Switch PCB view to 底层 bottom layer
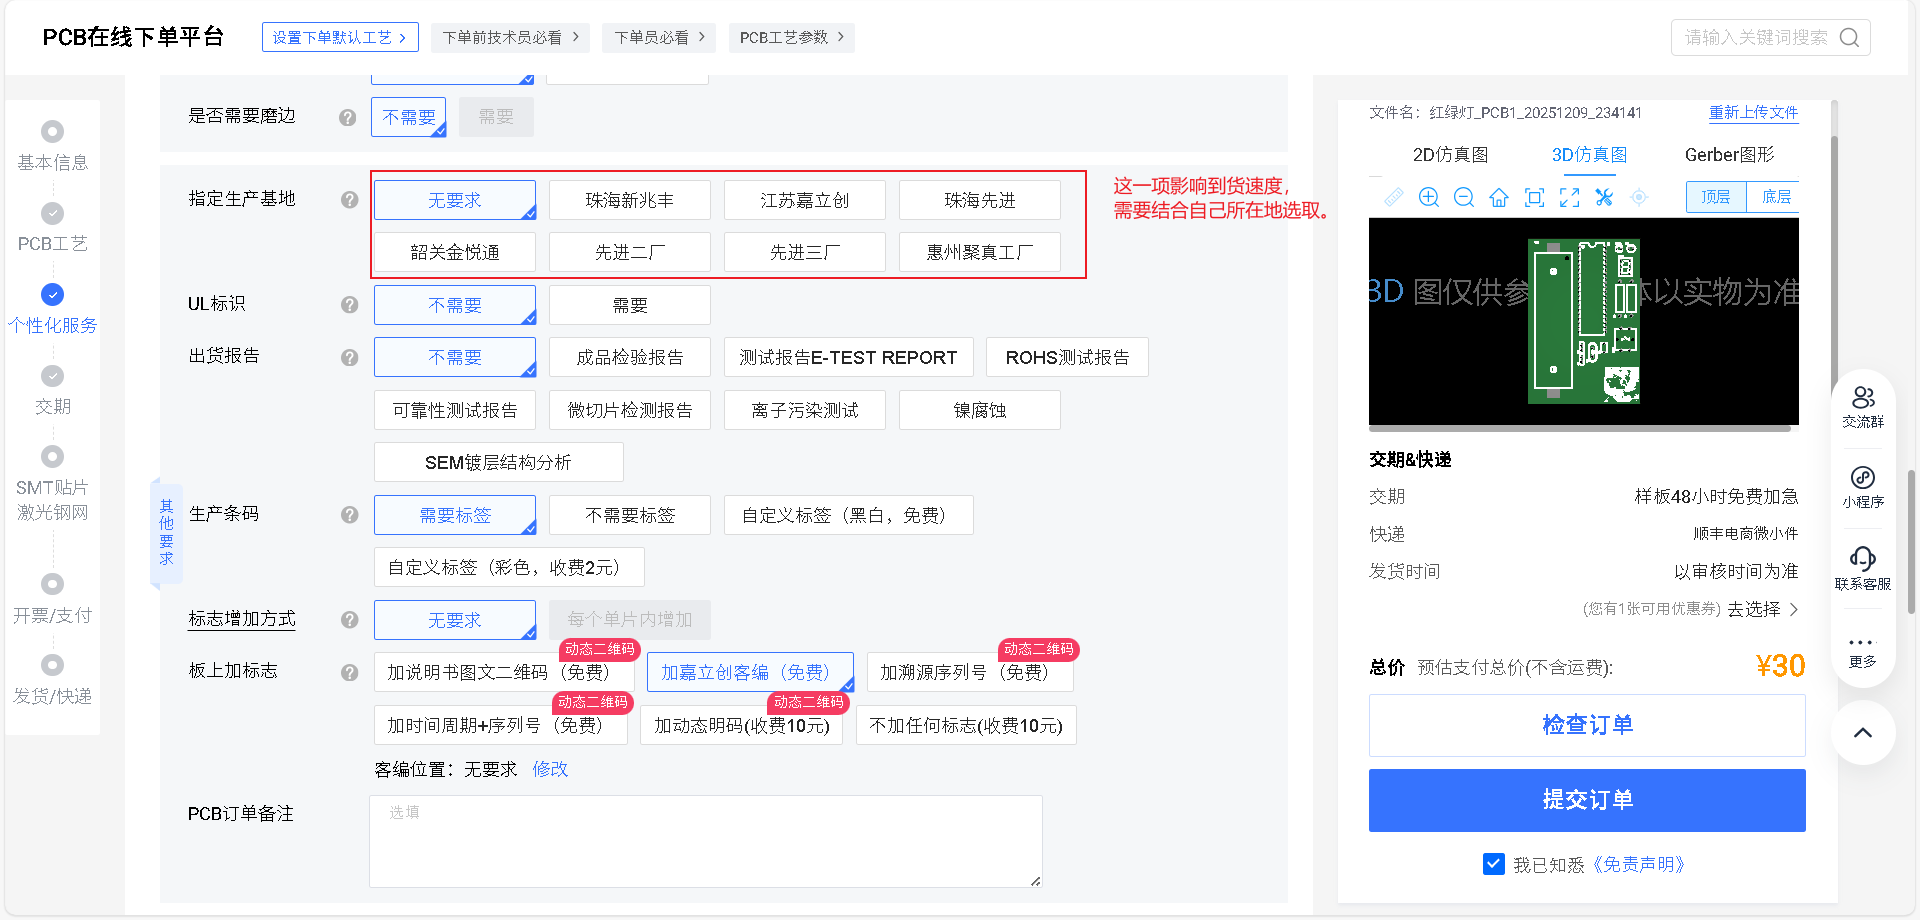Image resolution: width=1920 pixels, height=920 pixels. click(1775, 197)
